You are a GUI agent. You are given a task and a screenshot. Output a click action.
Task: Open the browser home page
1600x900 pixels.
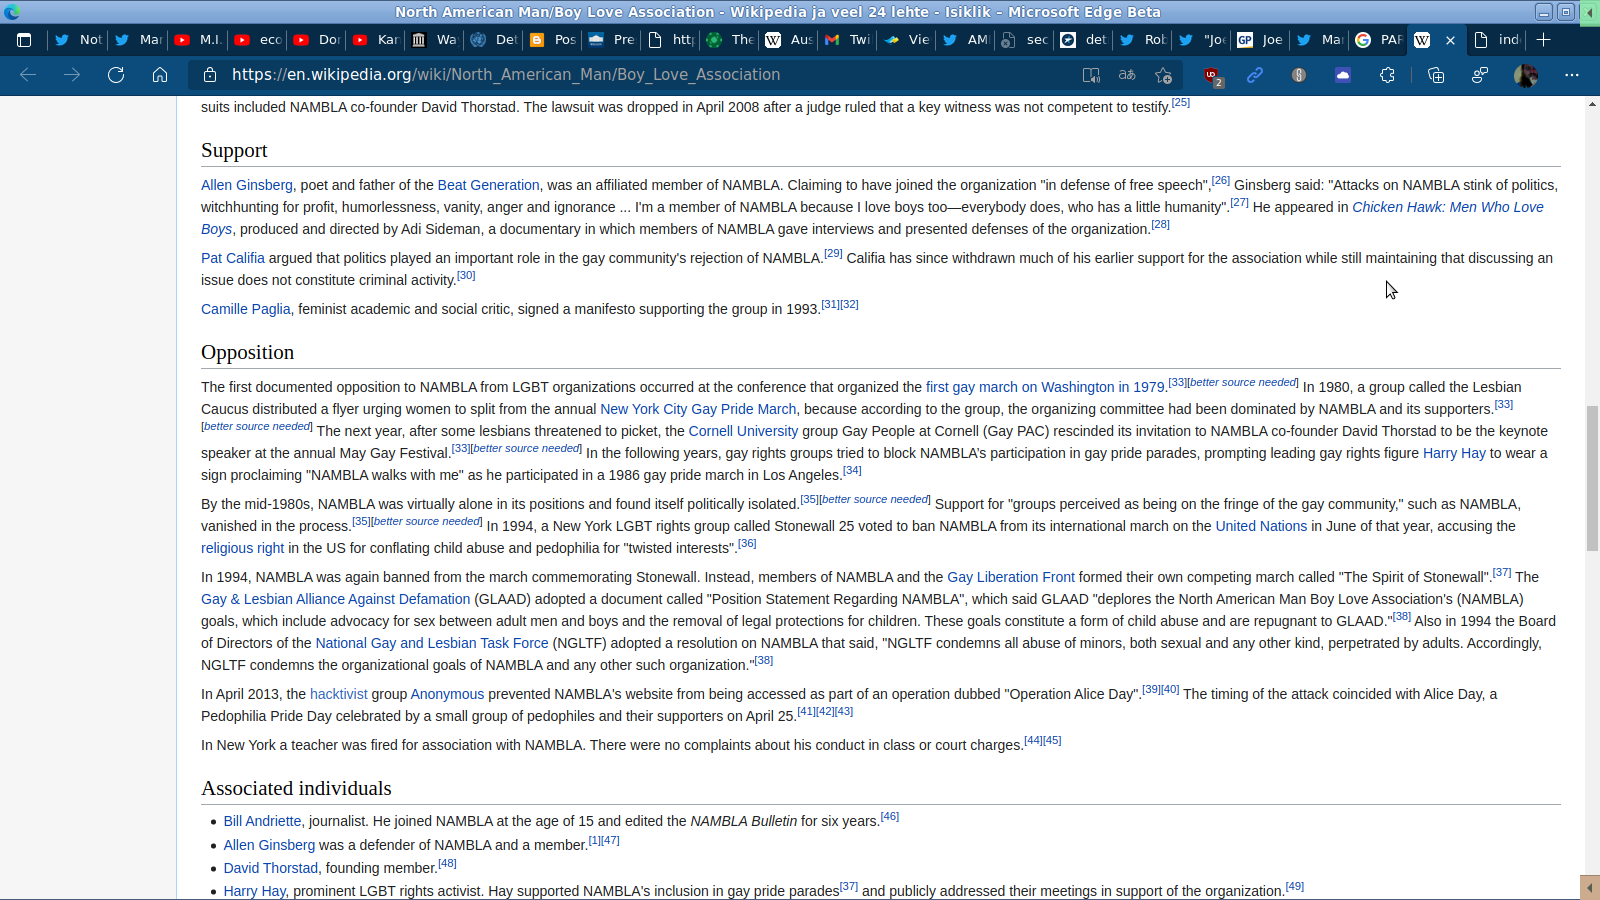(160, 75)
